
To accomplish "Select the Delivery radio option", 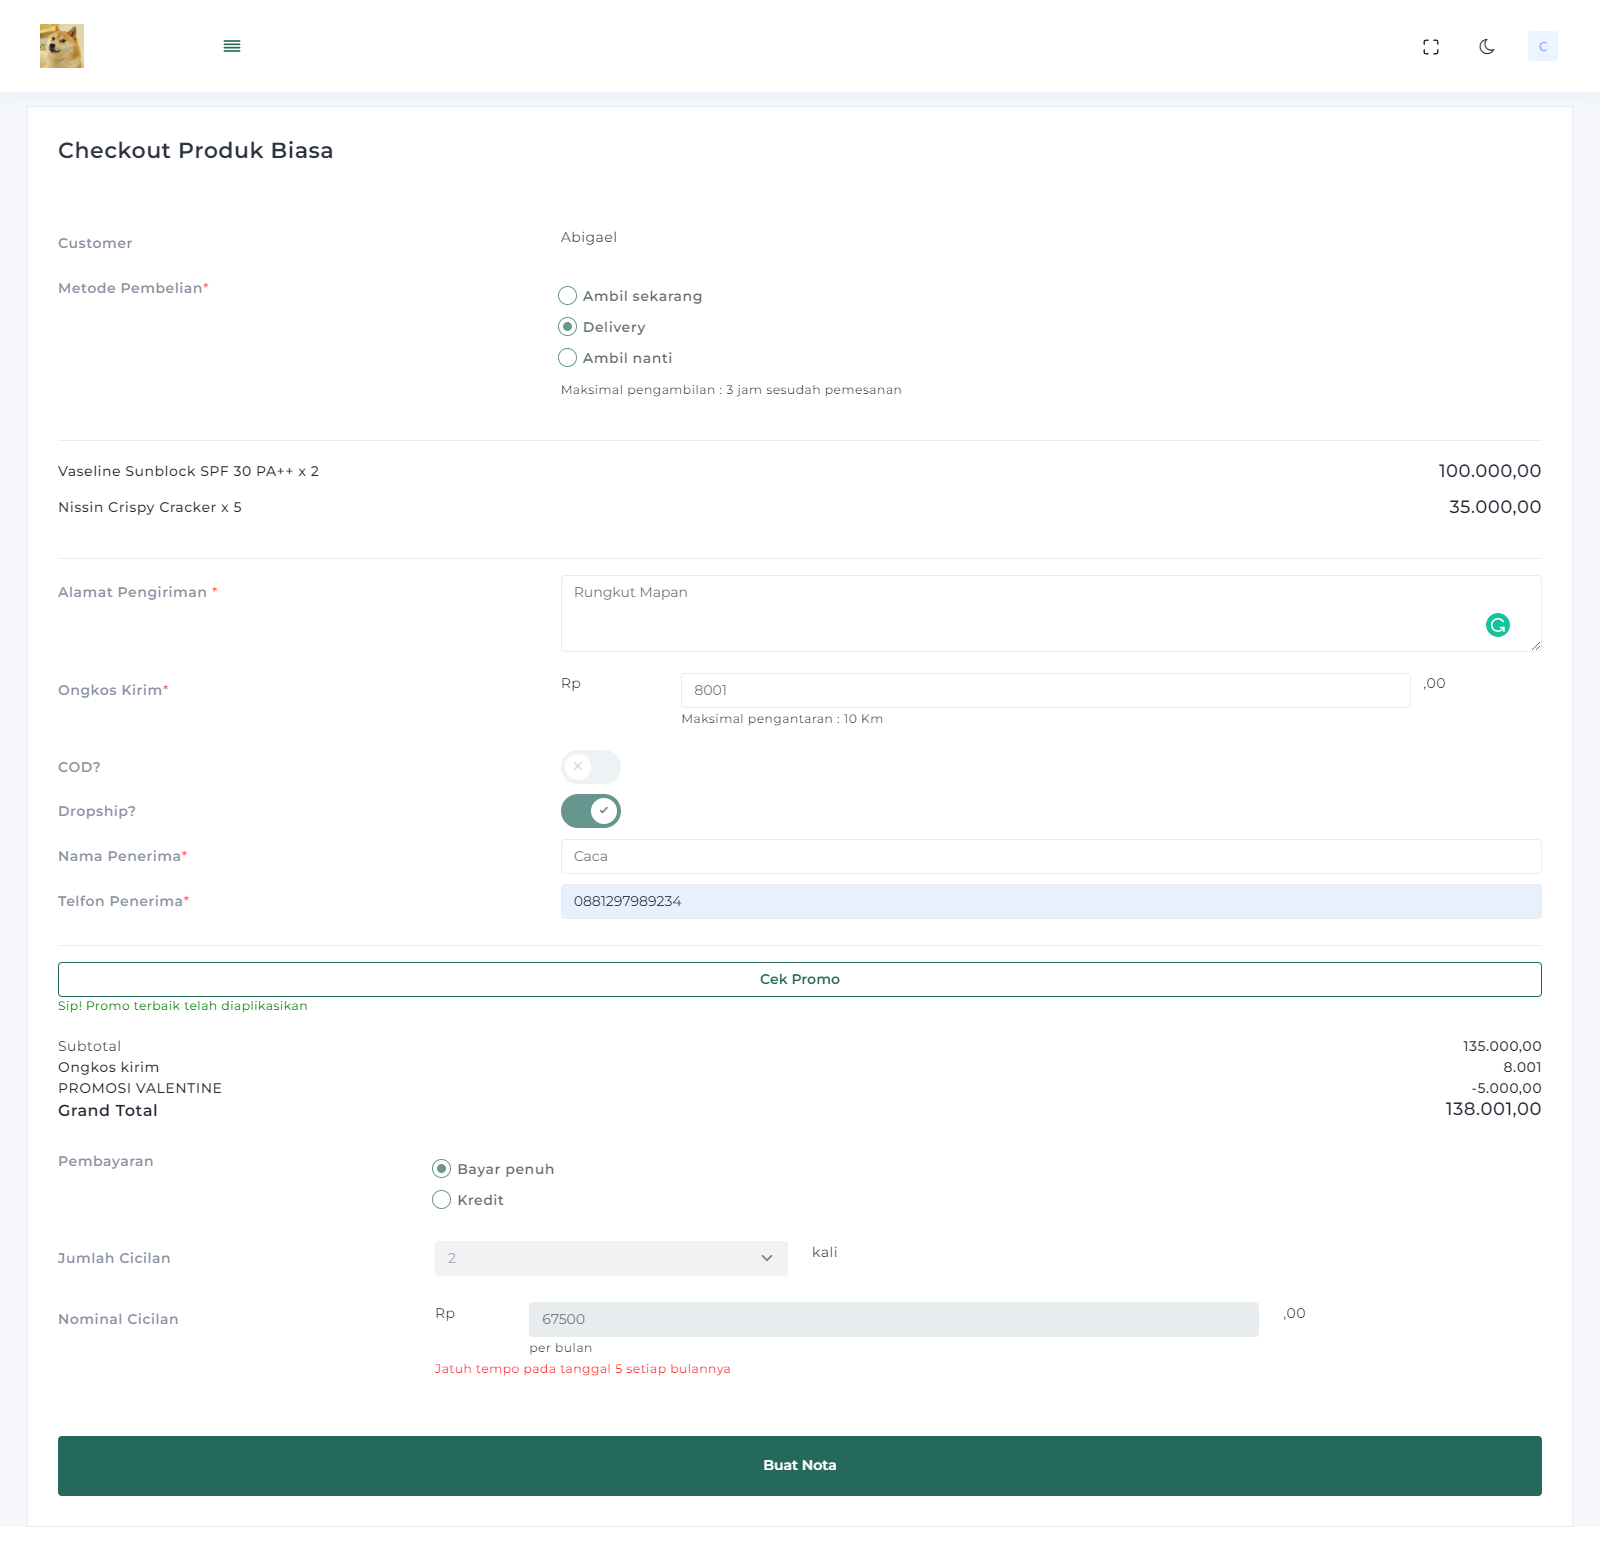I will [x=568, y=327].
